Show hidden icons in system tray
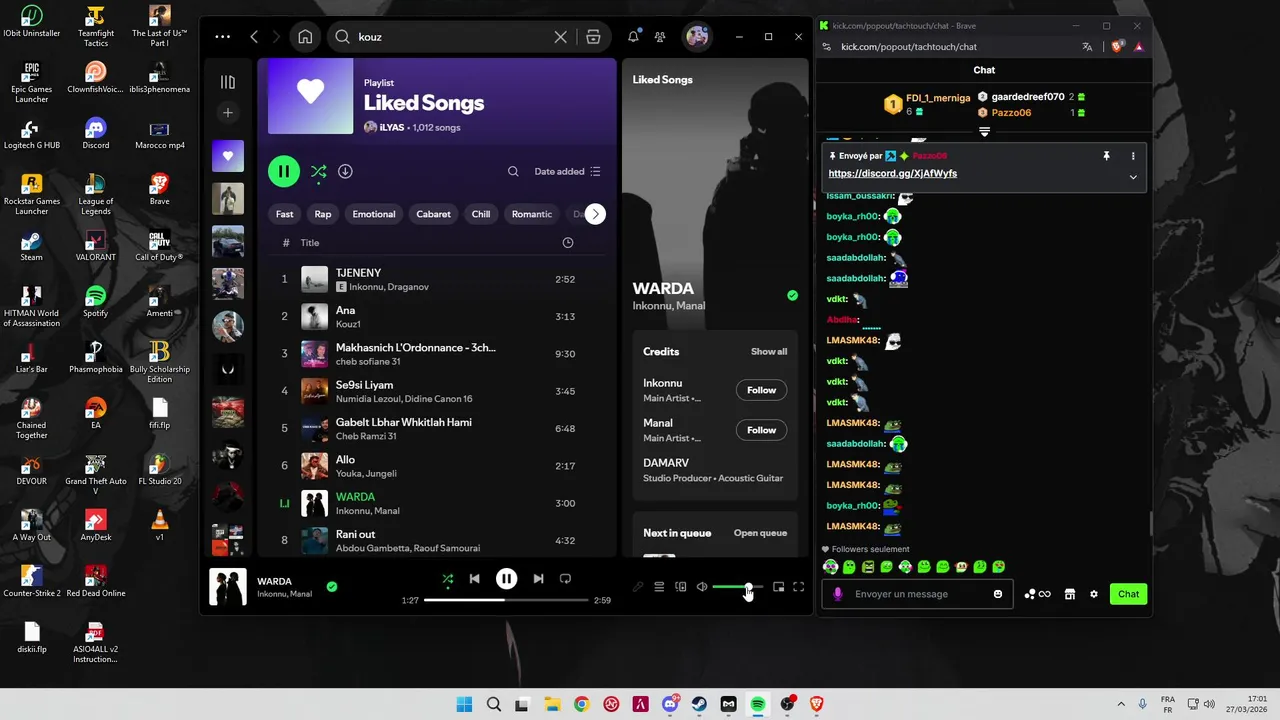1280x720 pixels. [x=1121, y=704]
